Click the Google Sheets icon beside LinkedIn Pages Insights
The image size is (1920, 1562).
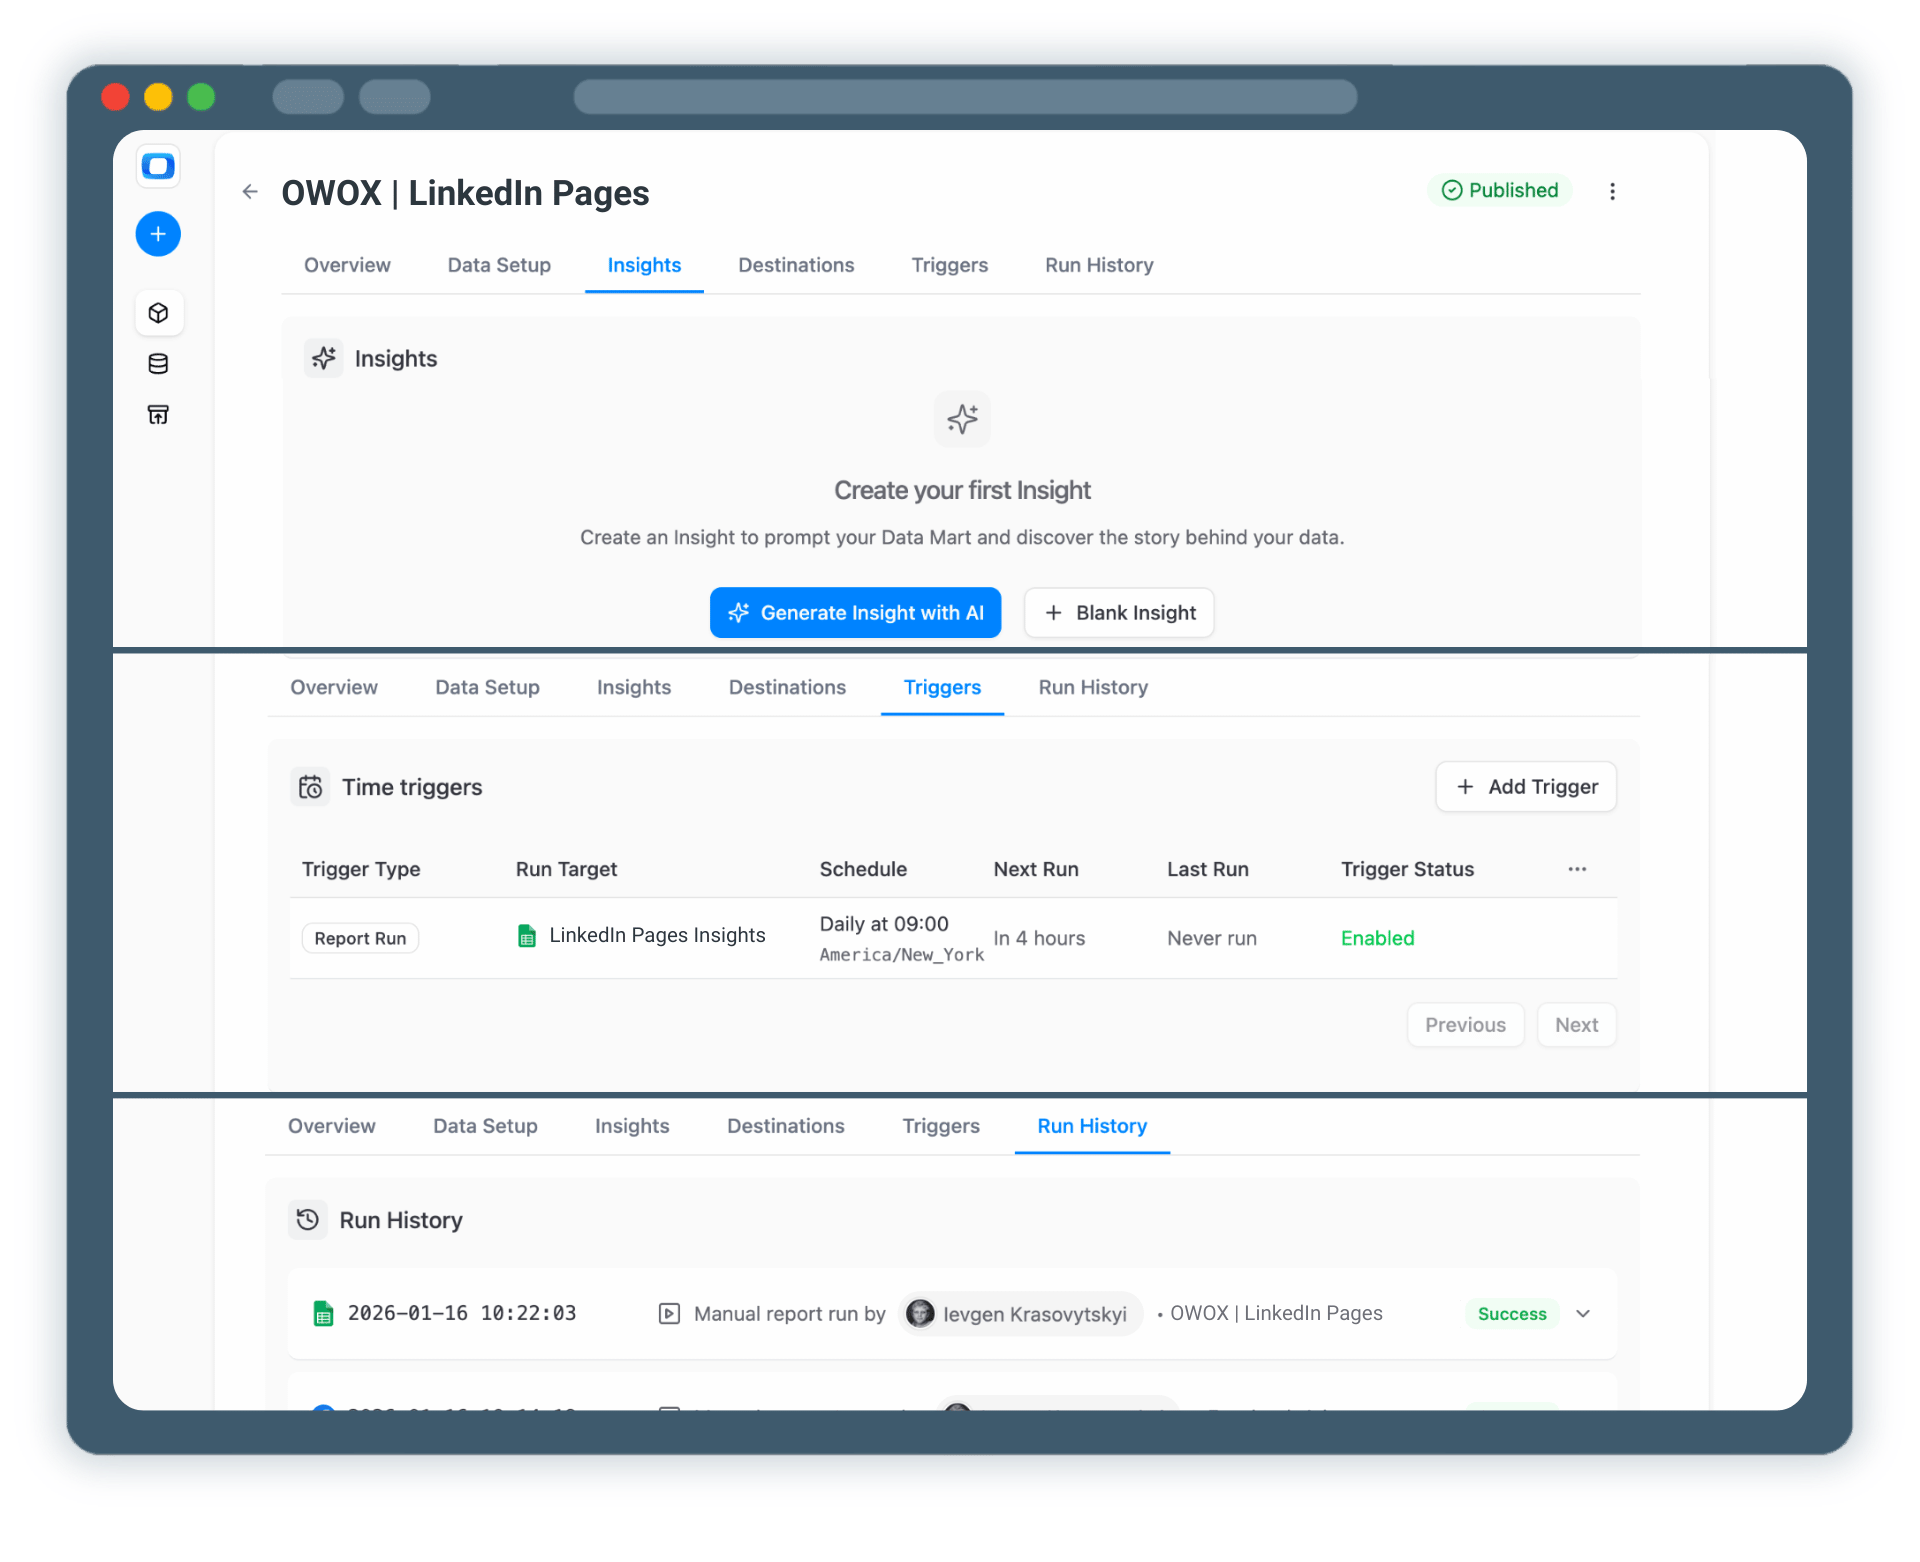527,935
